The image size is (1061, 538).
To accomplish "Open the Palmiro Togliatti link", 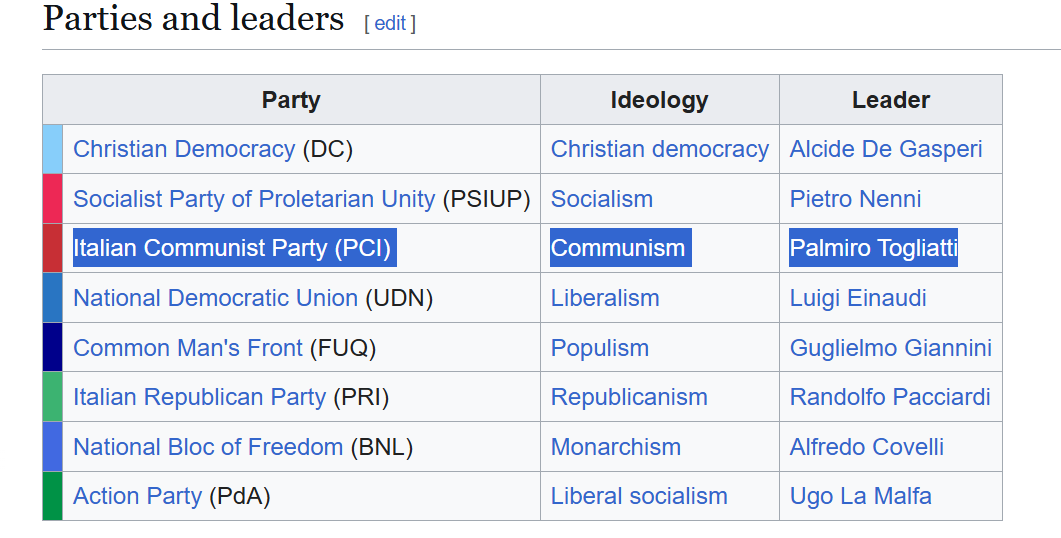I will [874, 248].
